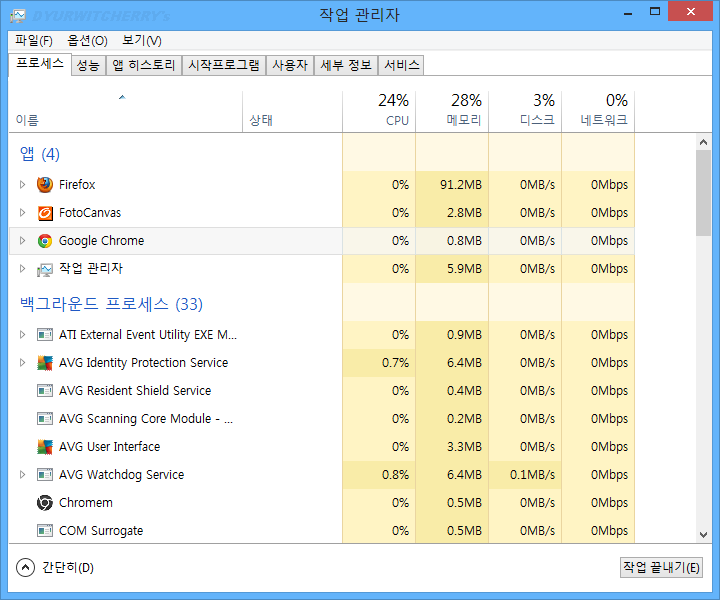
Task: Open the 옵션 menu
Action: tap(87, 41)
